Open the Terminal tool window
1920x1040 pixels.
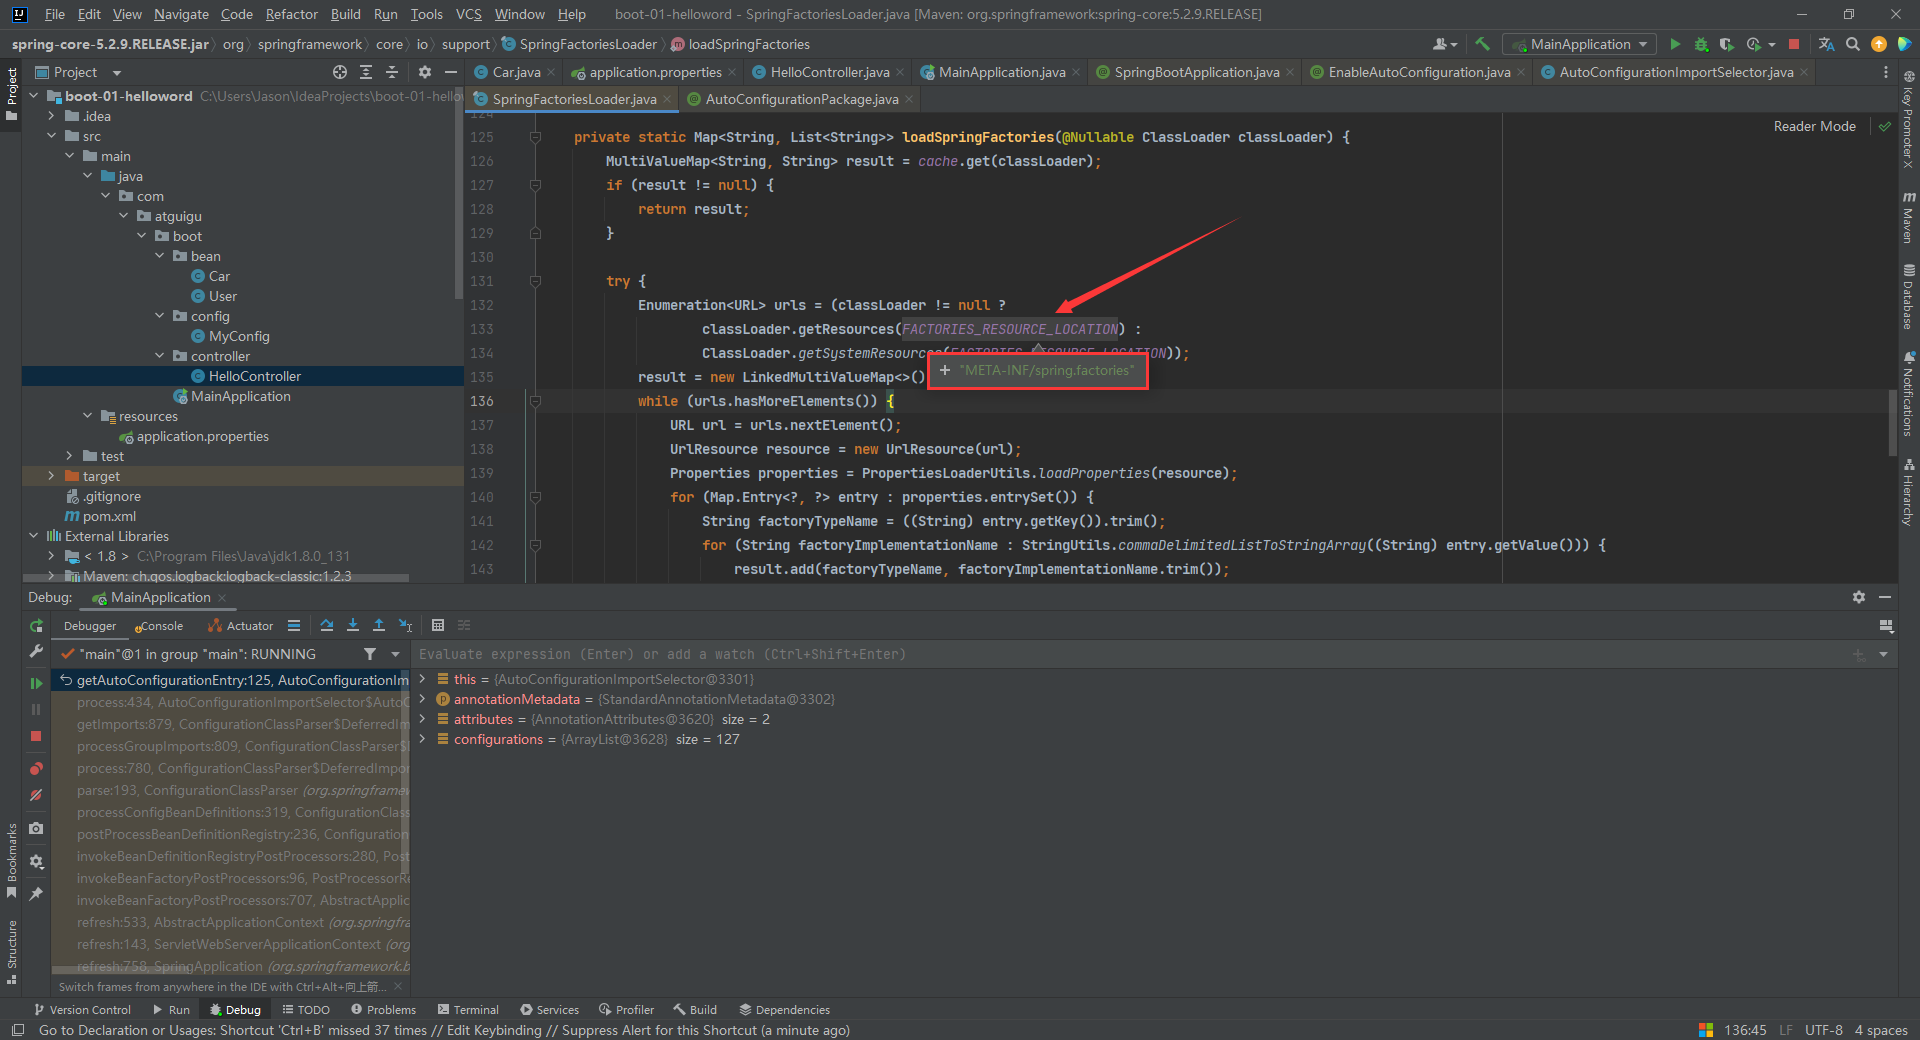pos(467,1010)
